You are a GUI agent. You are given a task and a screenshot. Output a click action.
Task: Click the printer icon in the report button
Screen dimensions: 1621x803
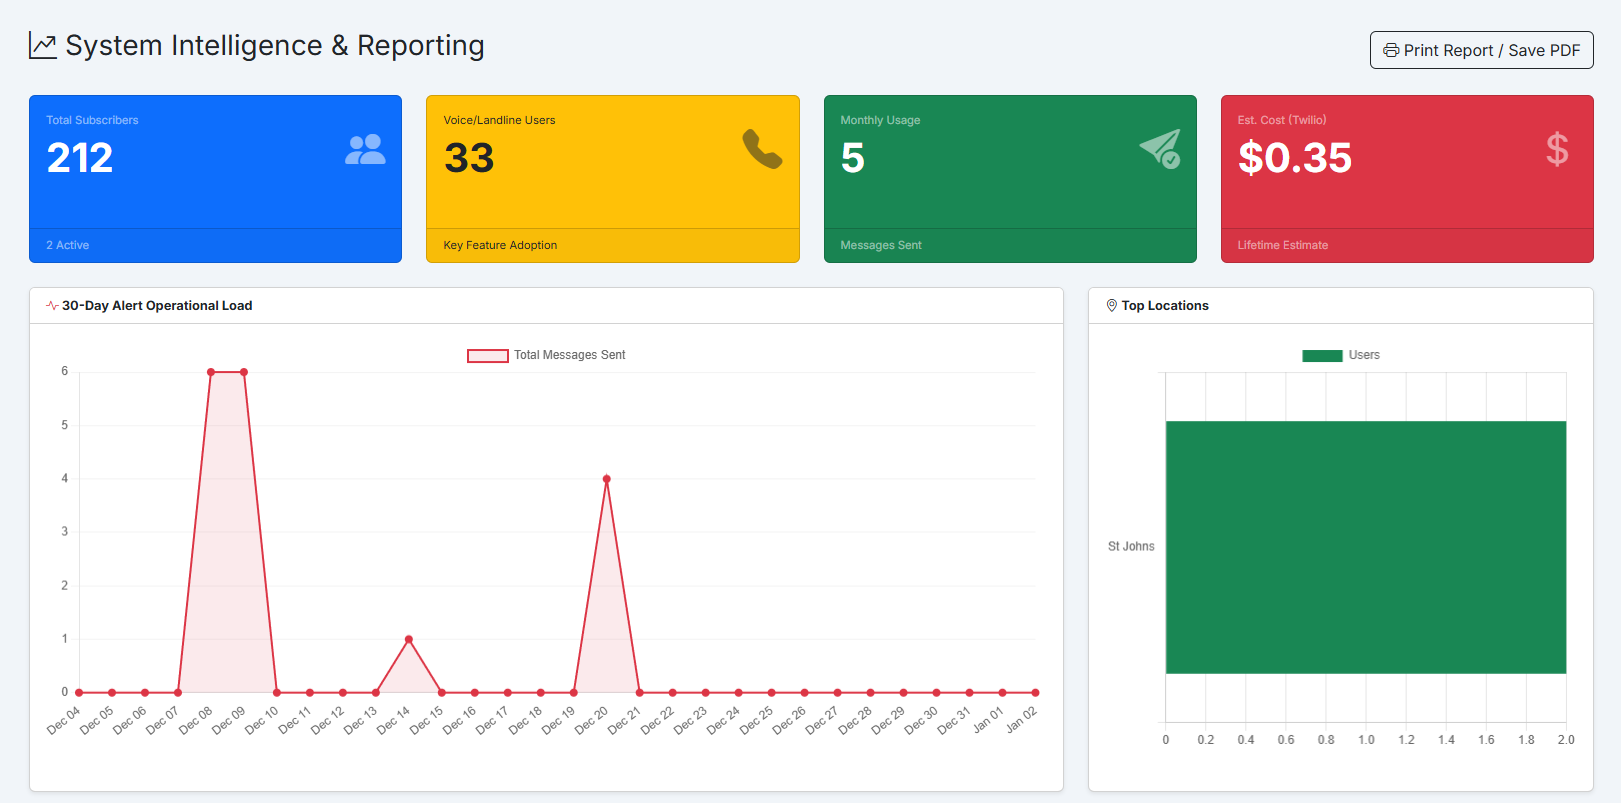pos(1390,50)
